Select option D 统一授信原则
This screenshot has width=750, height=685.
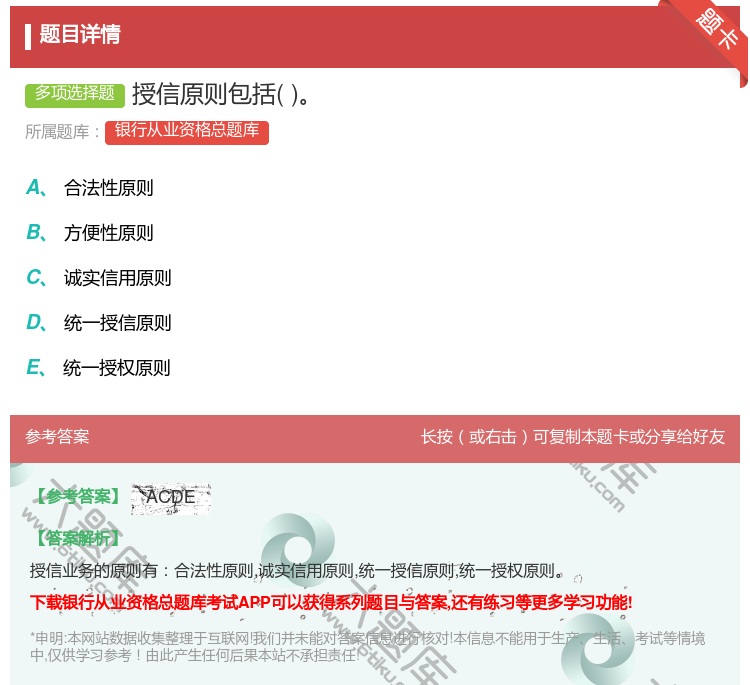pos(99,322)
